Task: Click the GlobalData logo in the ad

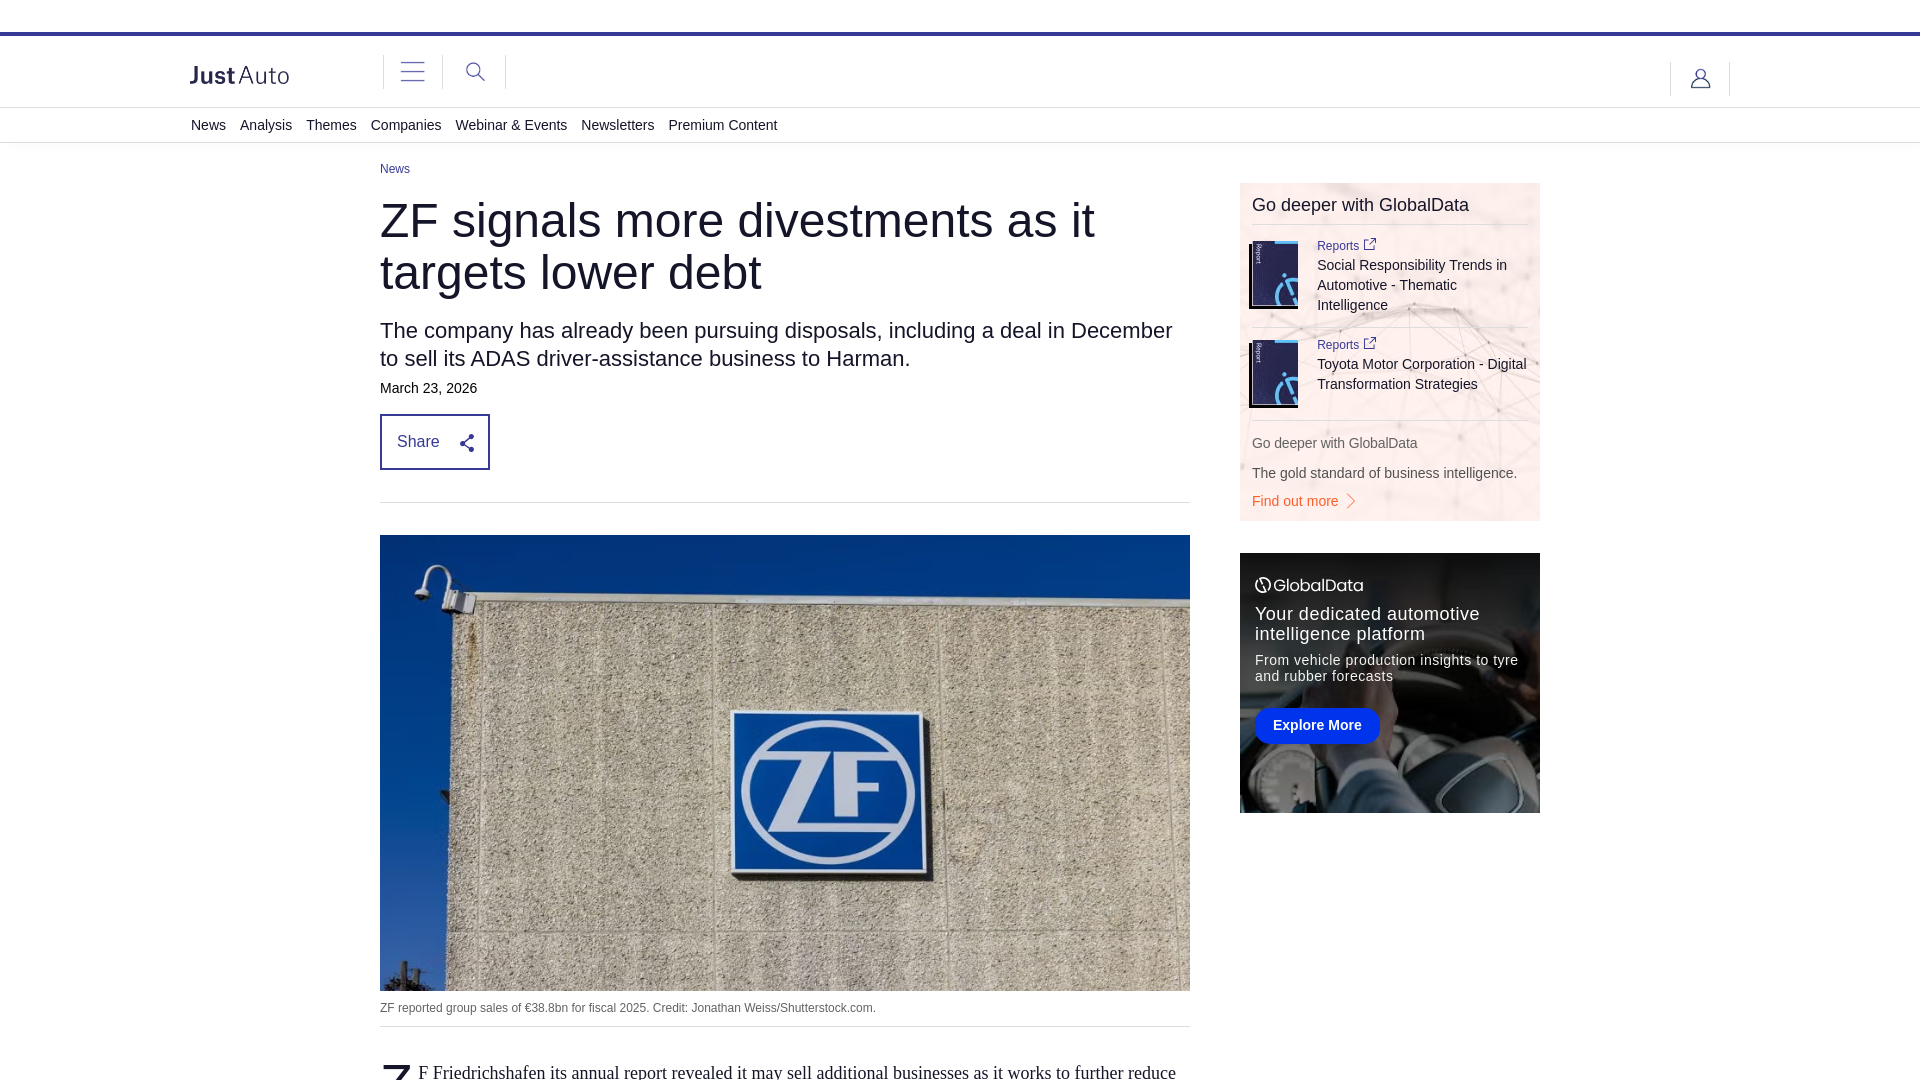Action: (x=1309, y=585)
